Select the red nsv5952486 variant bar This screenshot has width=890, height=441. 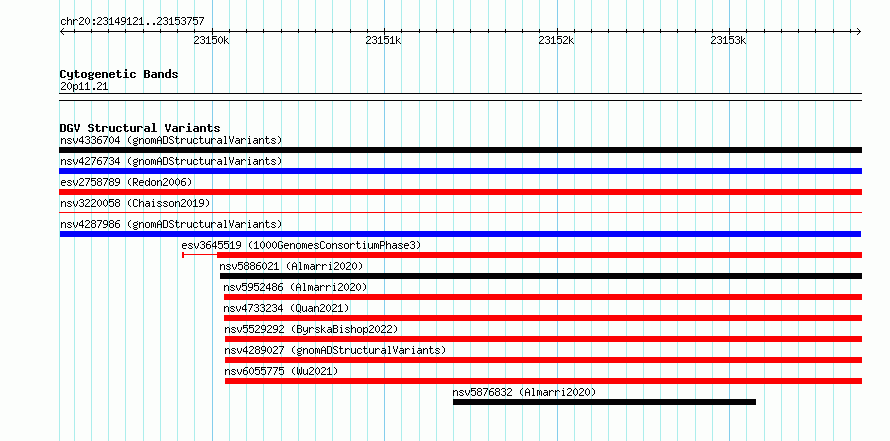543,297
